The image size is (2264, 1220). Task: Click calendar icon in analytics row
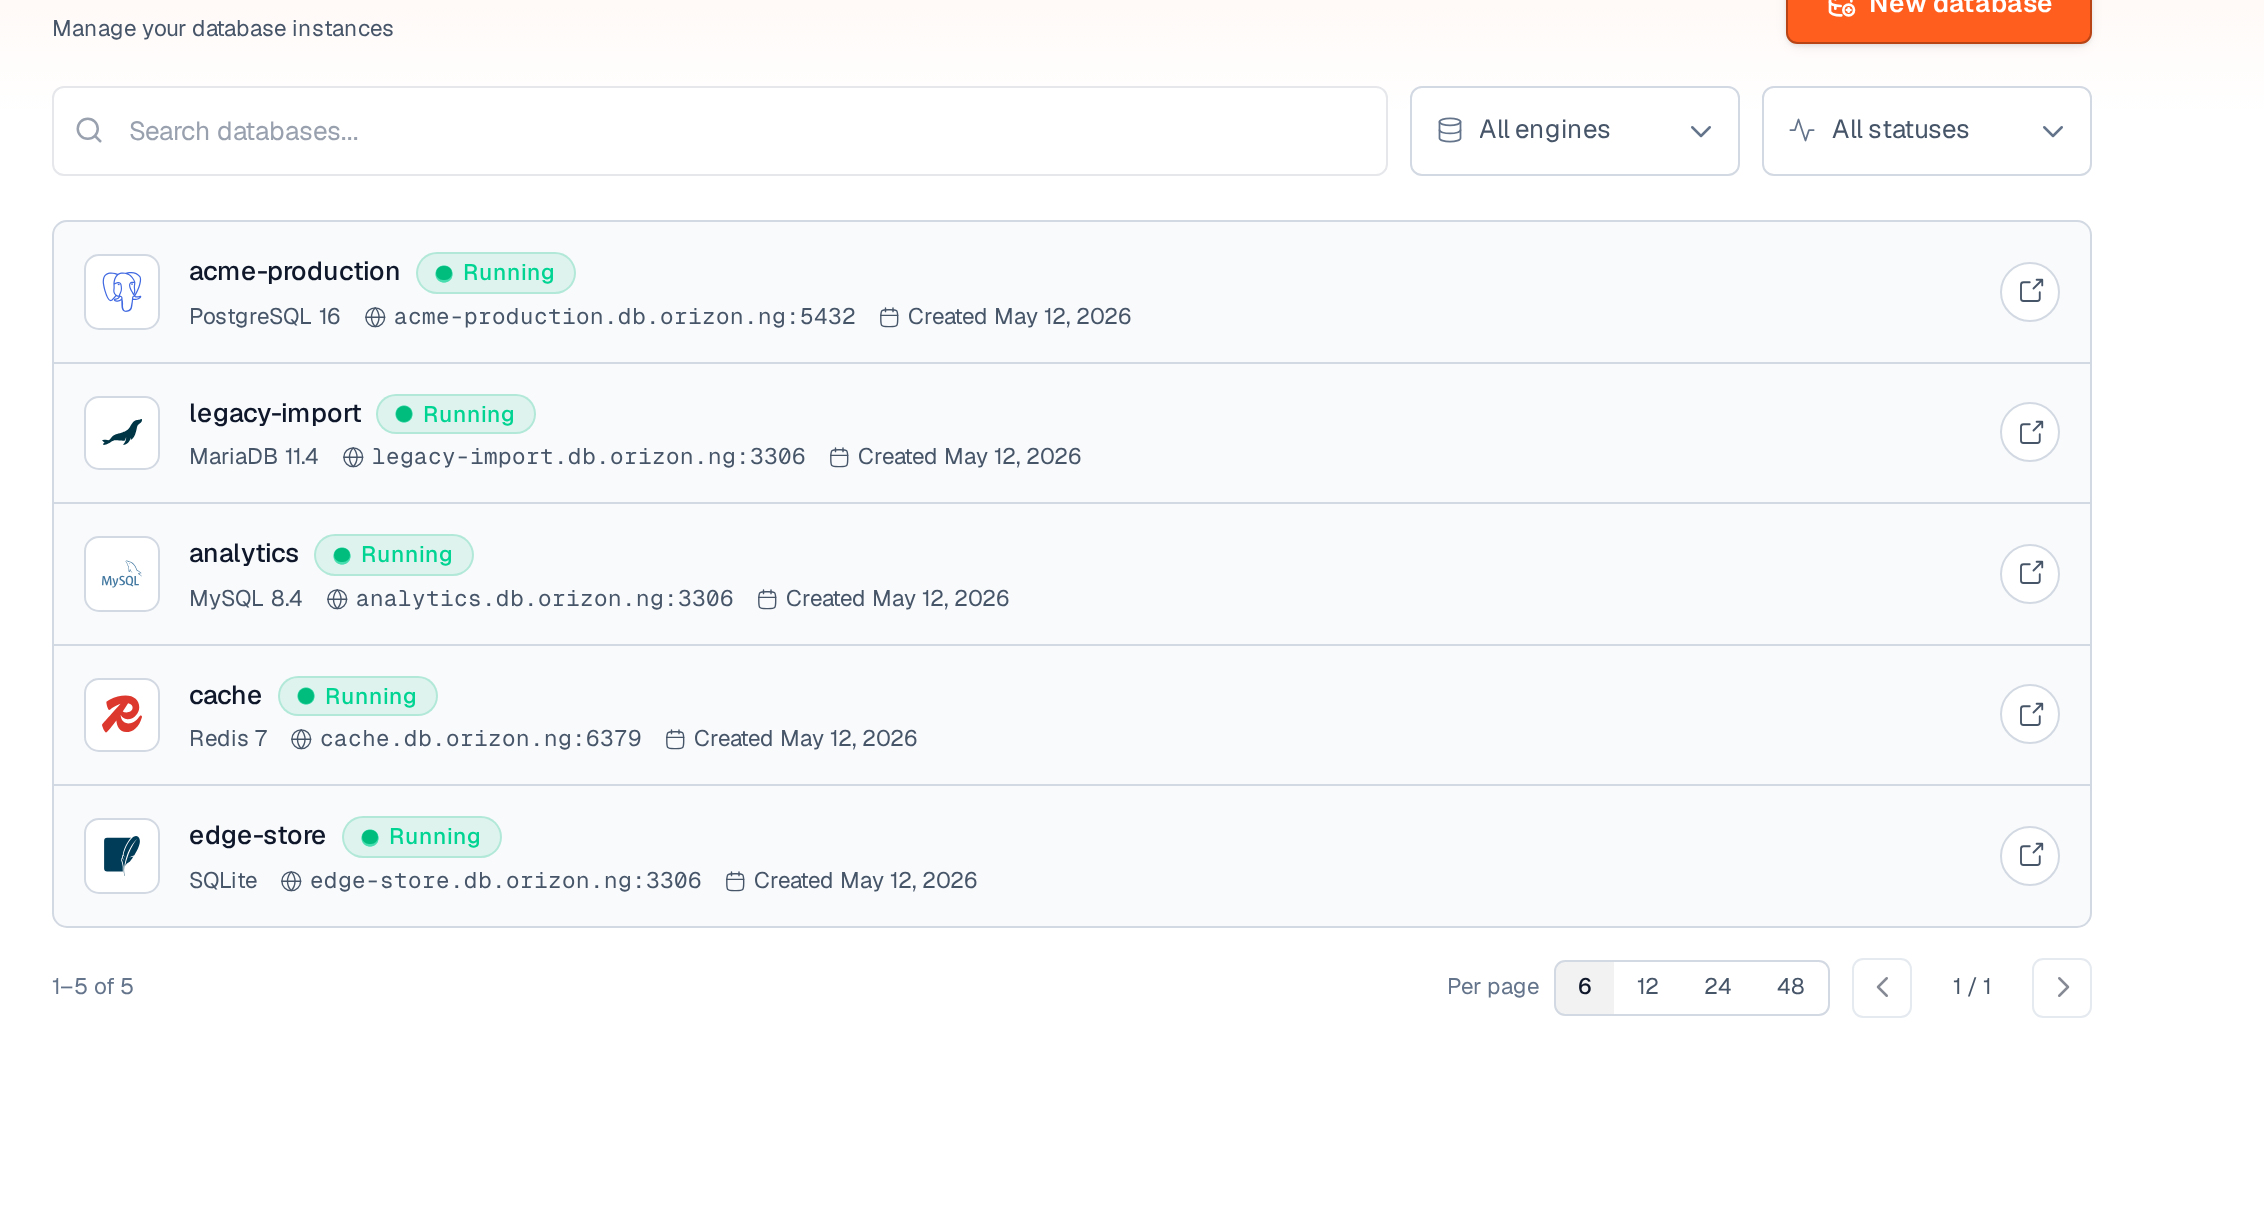(x=767, y=599)
